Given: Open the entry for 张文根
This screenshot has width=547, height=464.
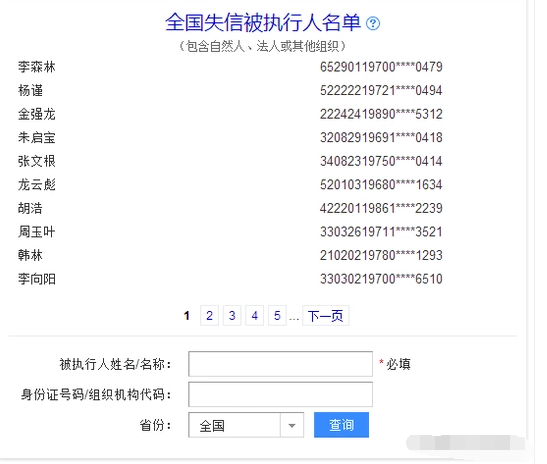Looking at the screenshot, I should tap(37, 161).
